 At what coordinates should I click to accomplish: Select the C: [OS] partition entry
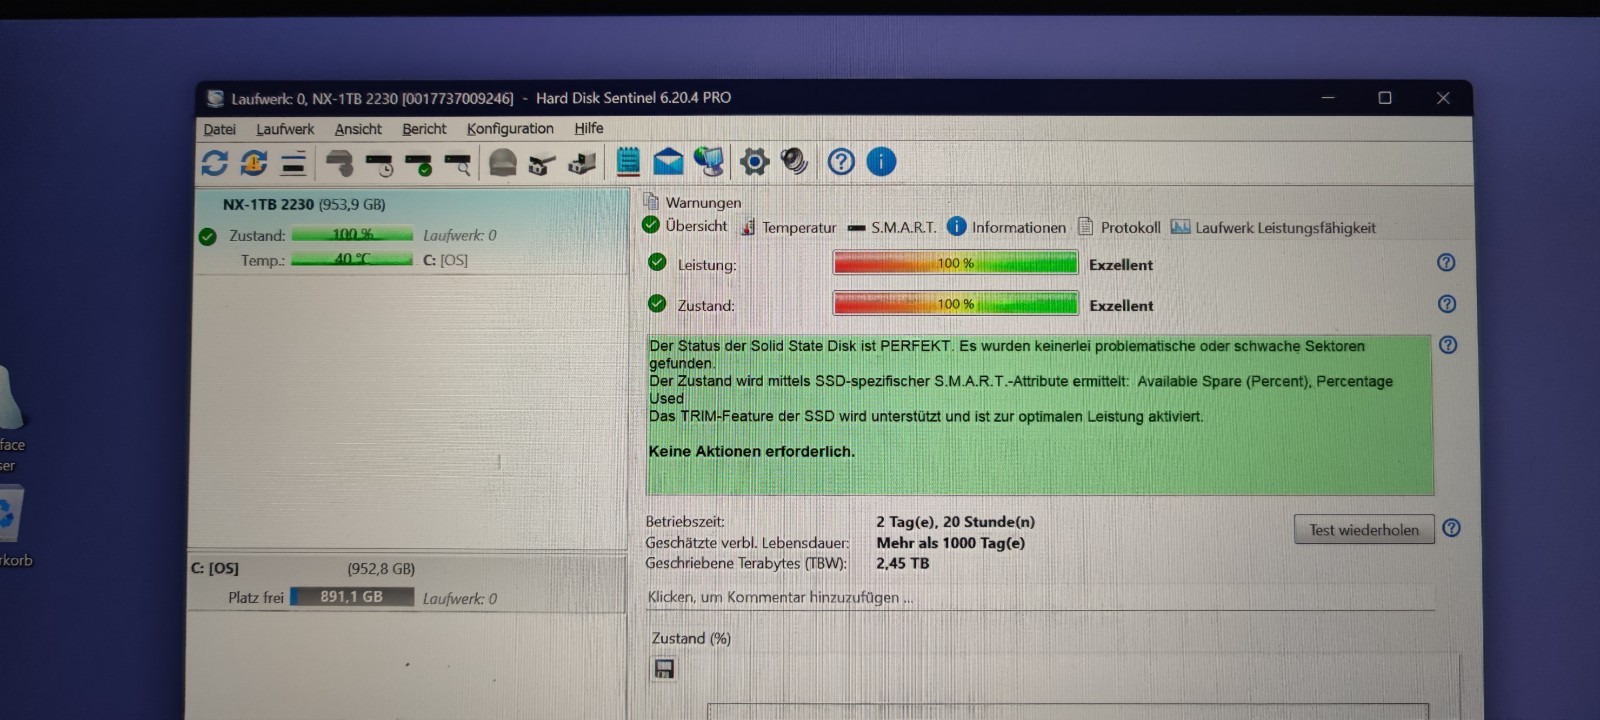pos(407,582)
